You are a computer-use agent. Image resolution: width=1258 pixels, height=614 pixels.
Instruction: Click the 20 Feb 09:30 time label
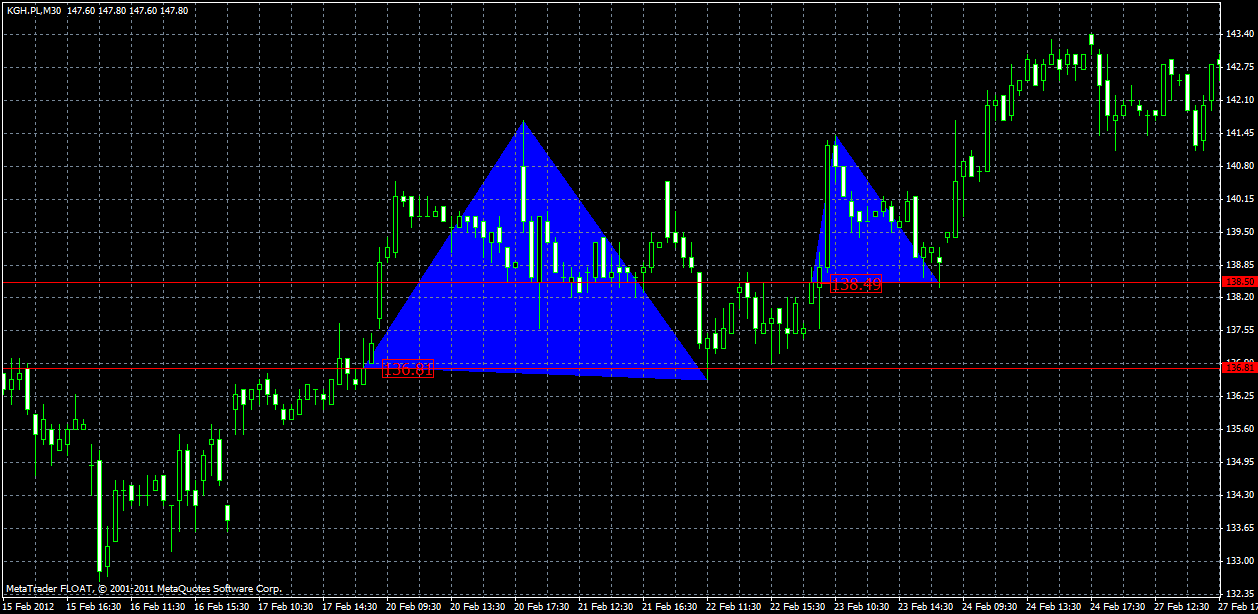coord(414,607)
